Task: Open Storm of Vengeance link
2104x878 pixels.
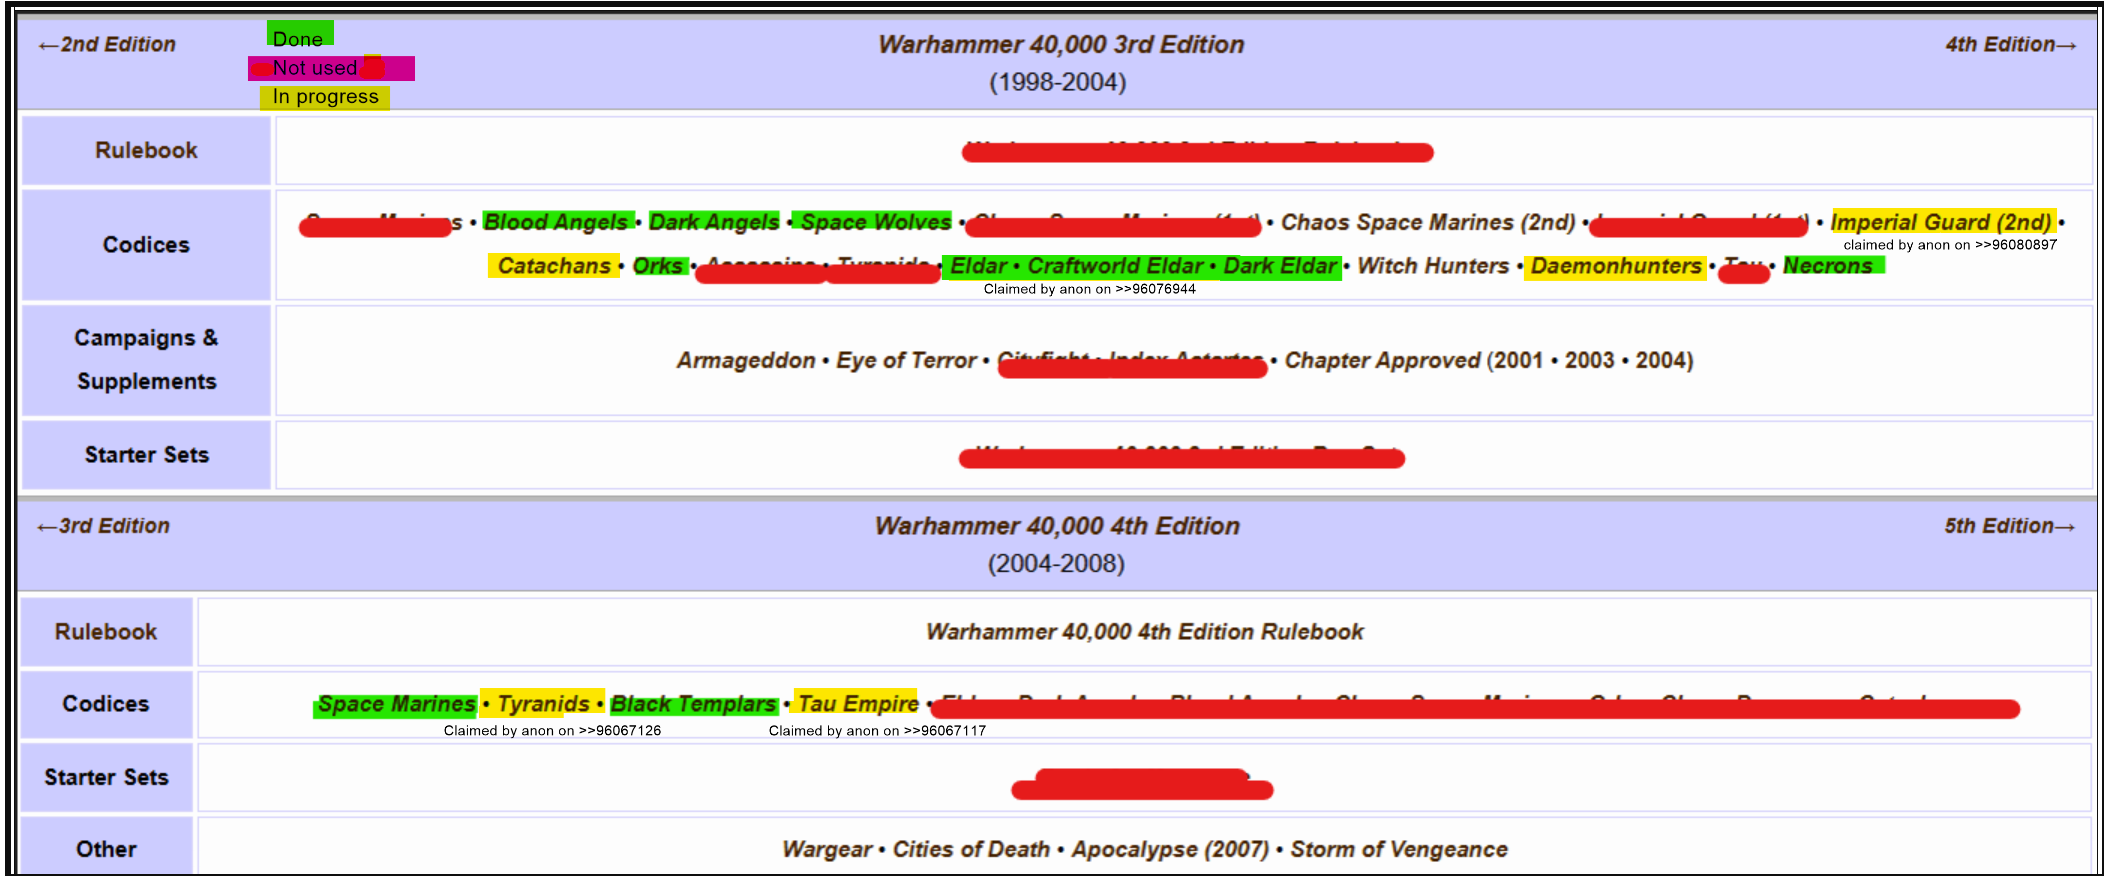Action: (x=1399, y=849)
